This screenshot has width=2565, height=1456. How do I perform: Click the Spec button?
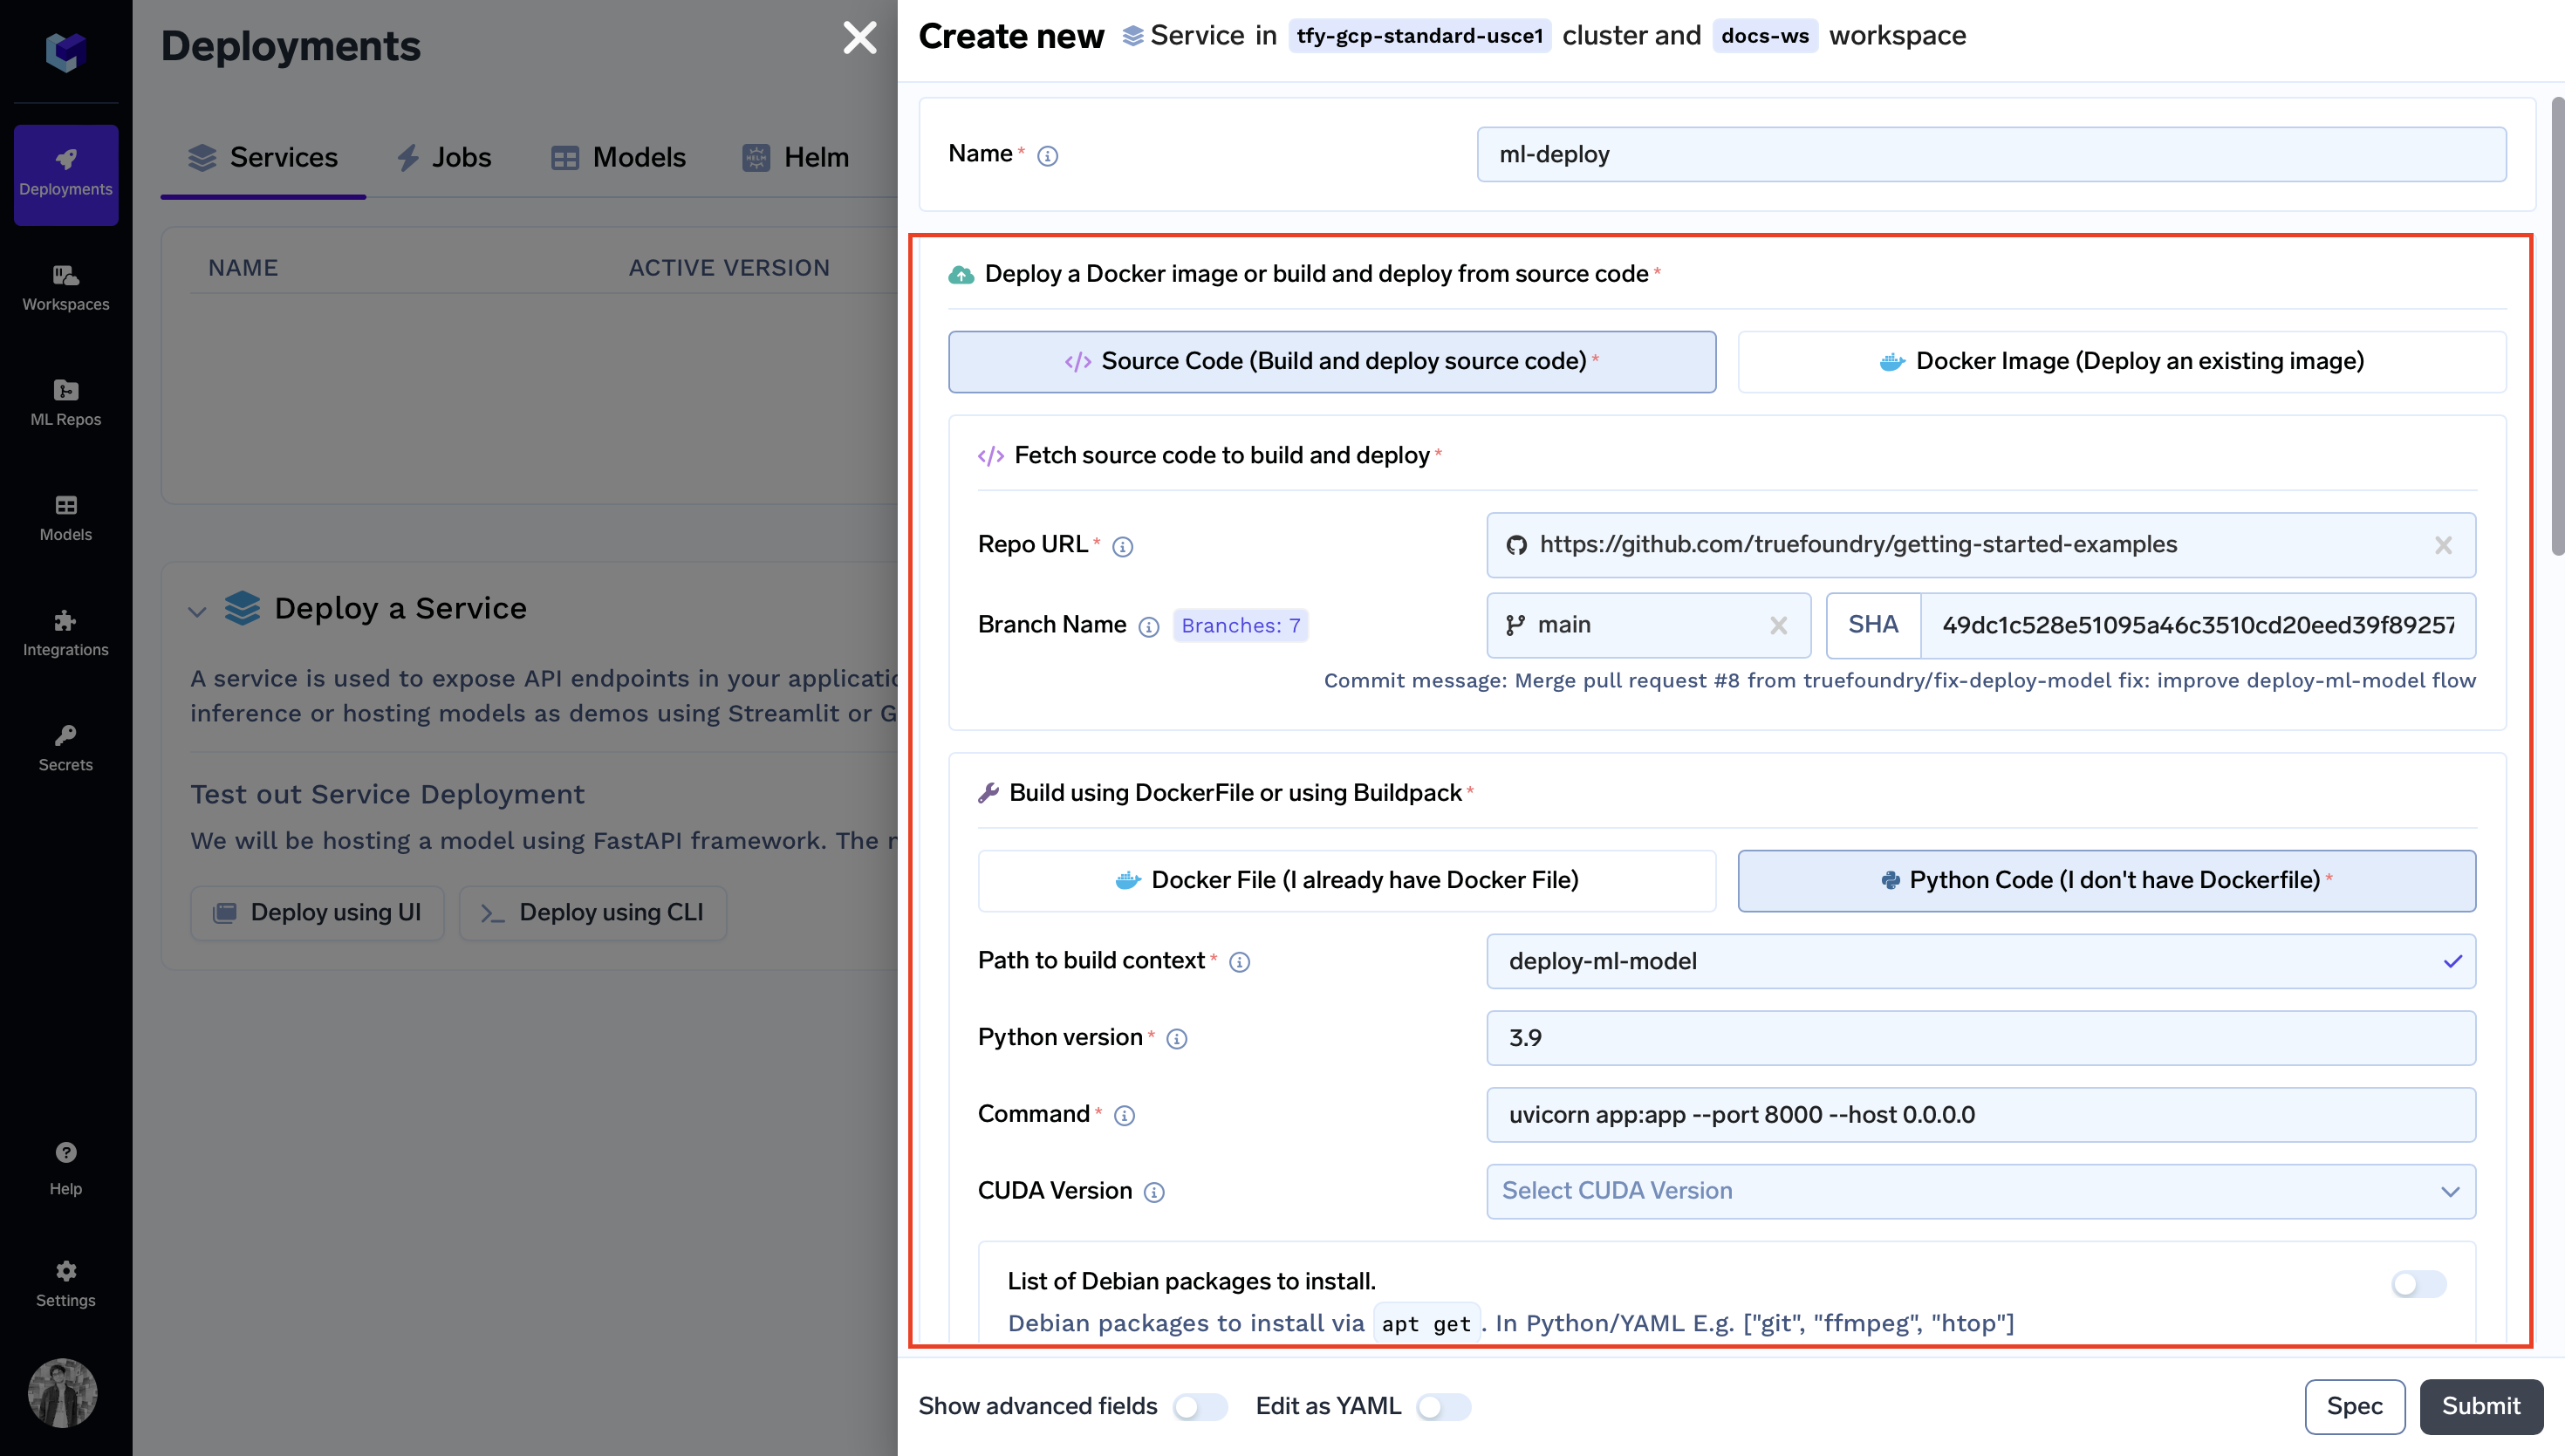click(x=2354, y=1406)
